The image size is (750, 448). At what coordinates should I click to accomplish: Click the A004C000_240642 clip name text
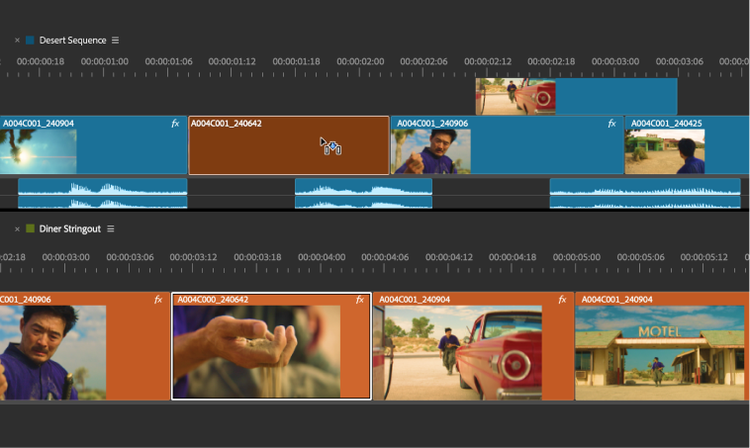[x=213, y=300]
